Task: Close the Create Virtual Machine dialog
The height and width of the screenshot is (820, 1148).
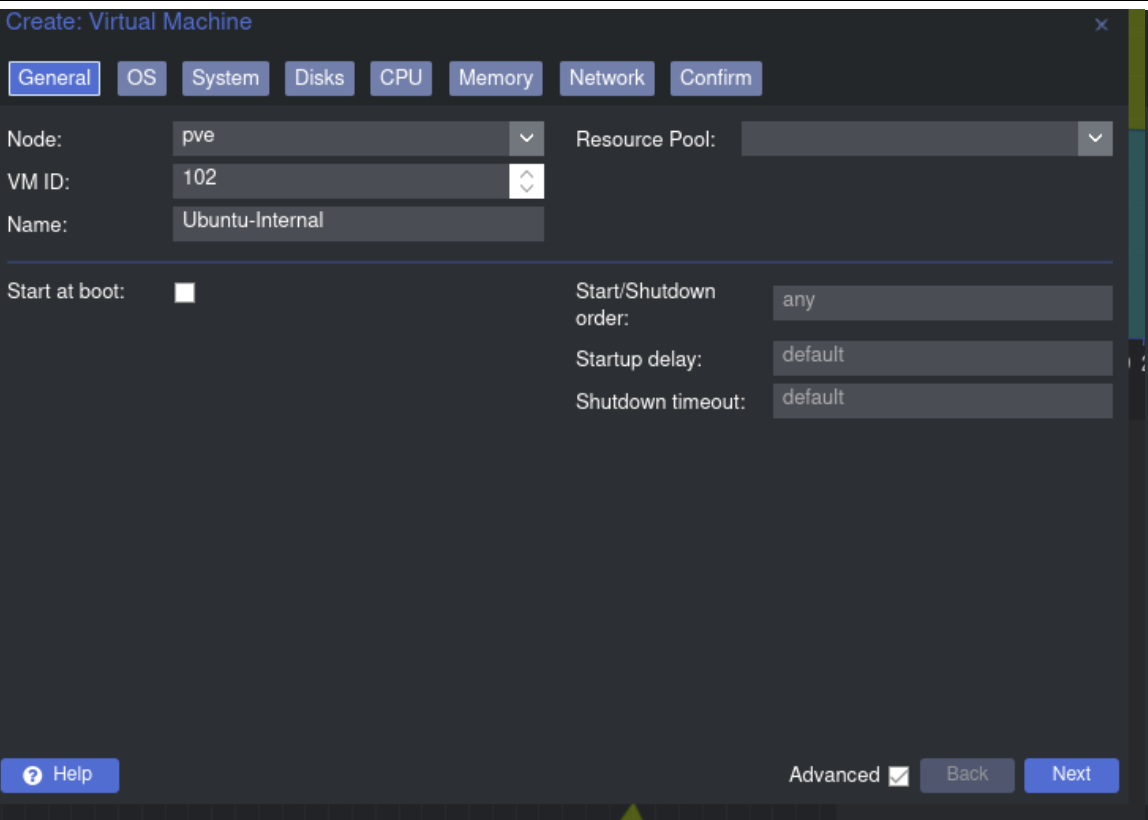Action: [1101, 25]
